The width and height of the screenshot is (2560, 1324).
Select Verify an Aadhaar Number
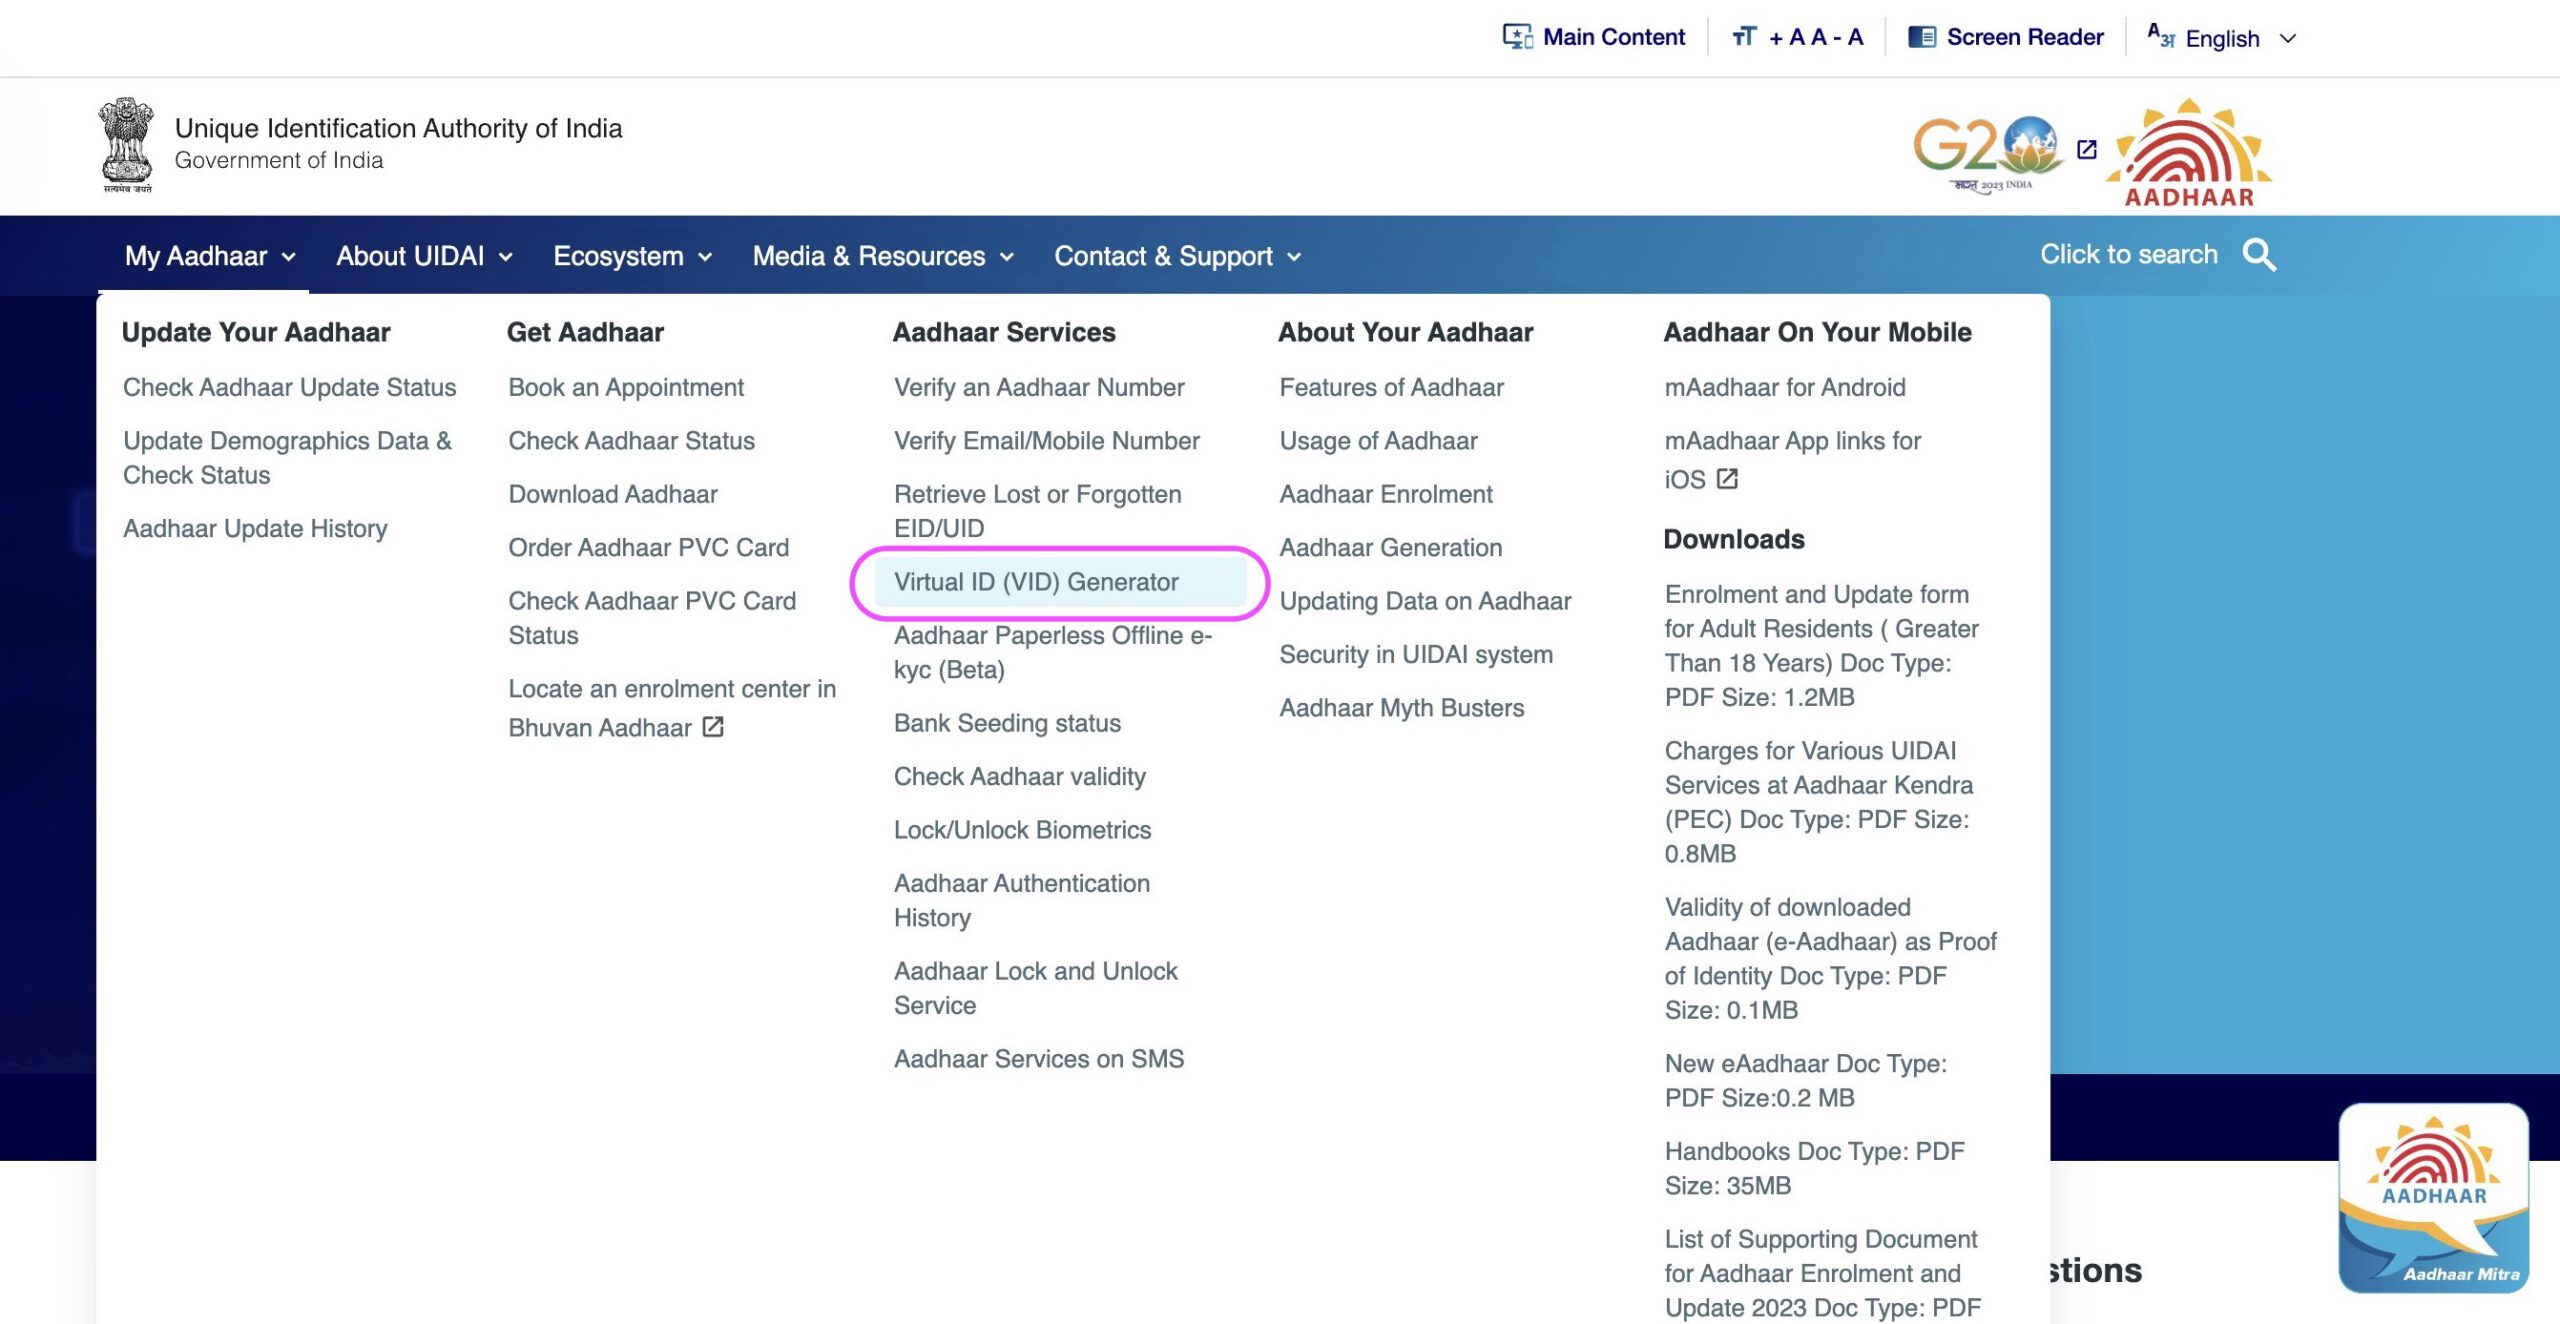coord(1039,387)
